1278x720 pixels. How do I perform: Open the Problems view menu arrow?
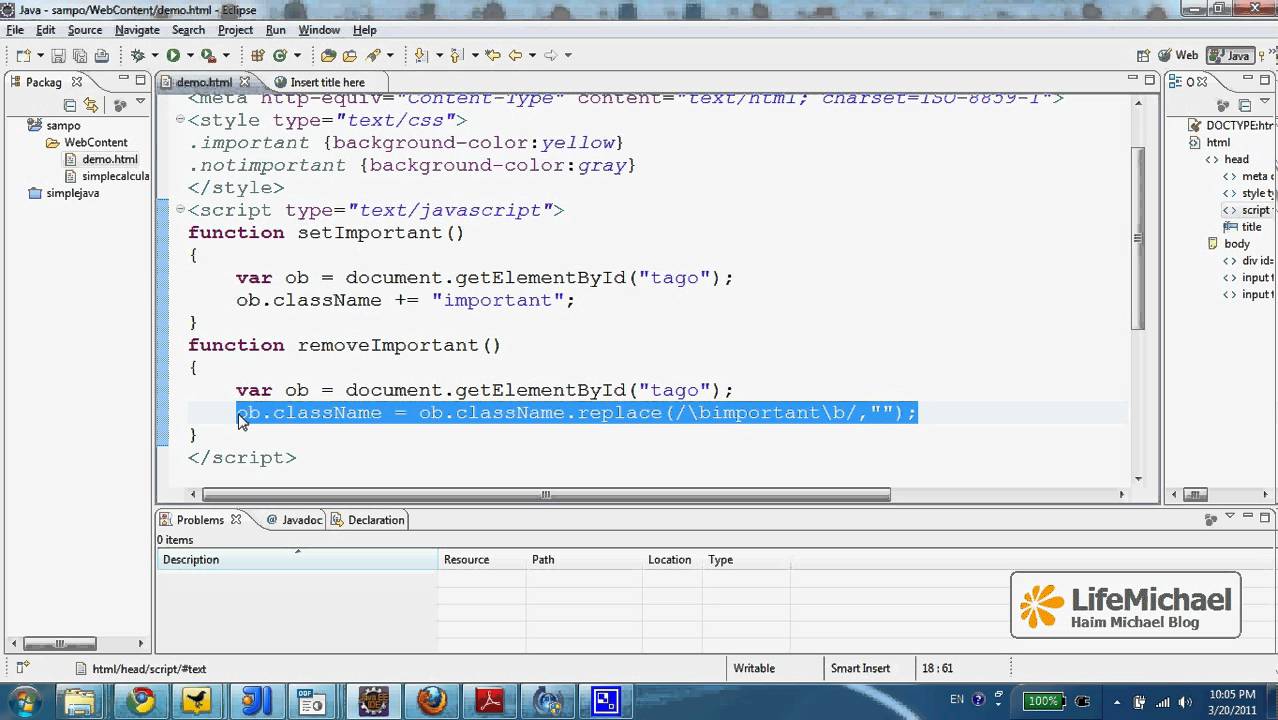pyautogui.click(x=1229, y=517)
